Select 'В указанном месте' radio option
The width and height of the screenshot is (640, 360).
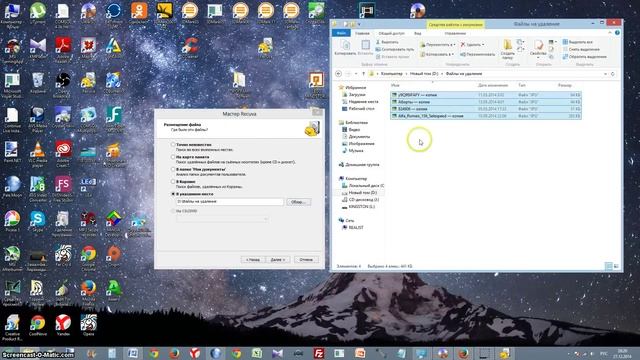coord(173,194)
